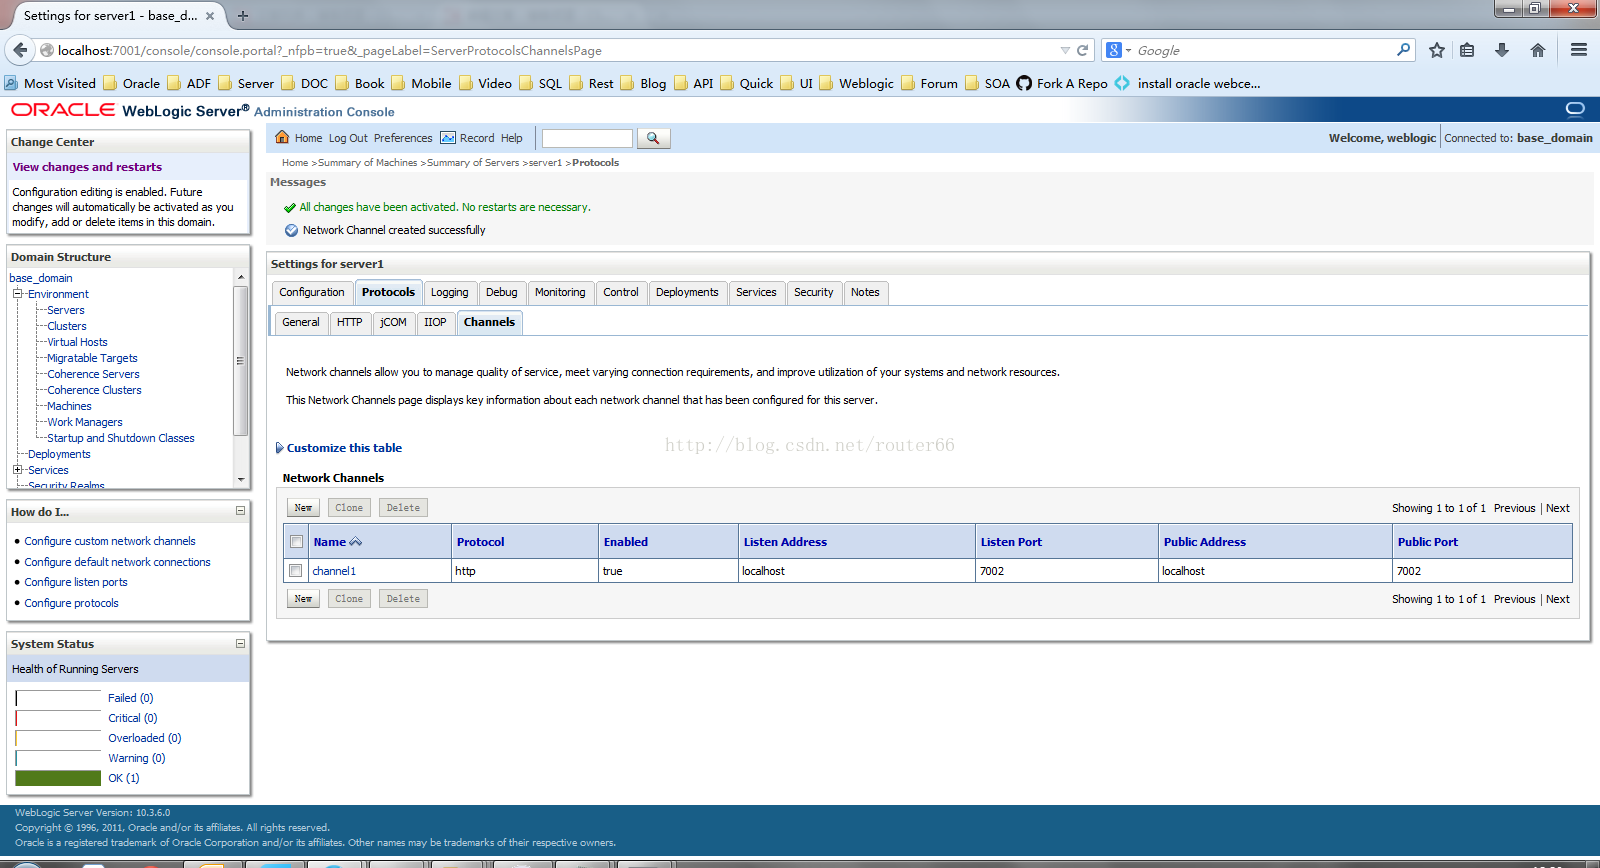Go to browser home page icon

1538,50
